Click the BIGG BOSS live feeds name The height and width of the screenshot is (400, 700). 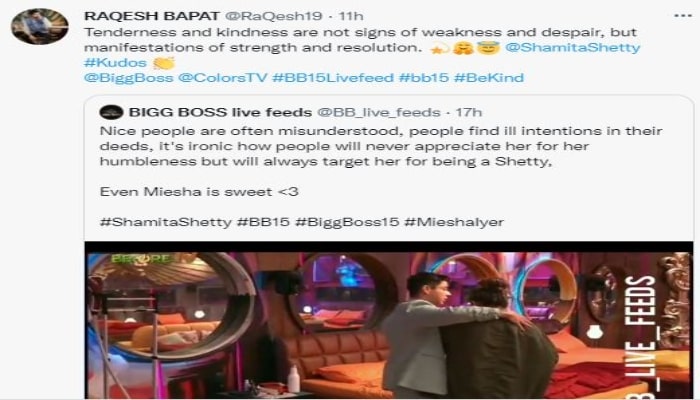coord(220,112)
